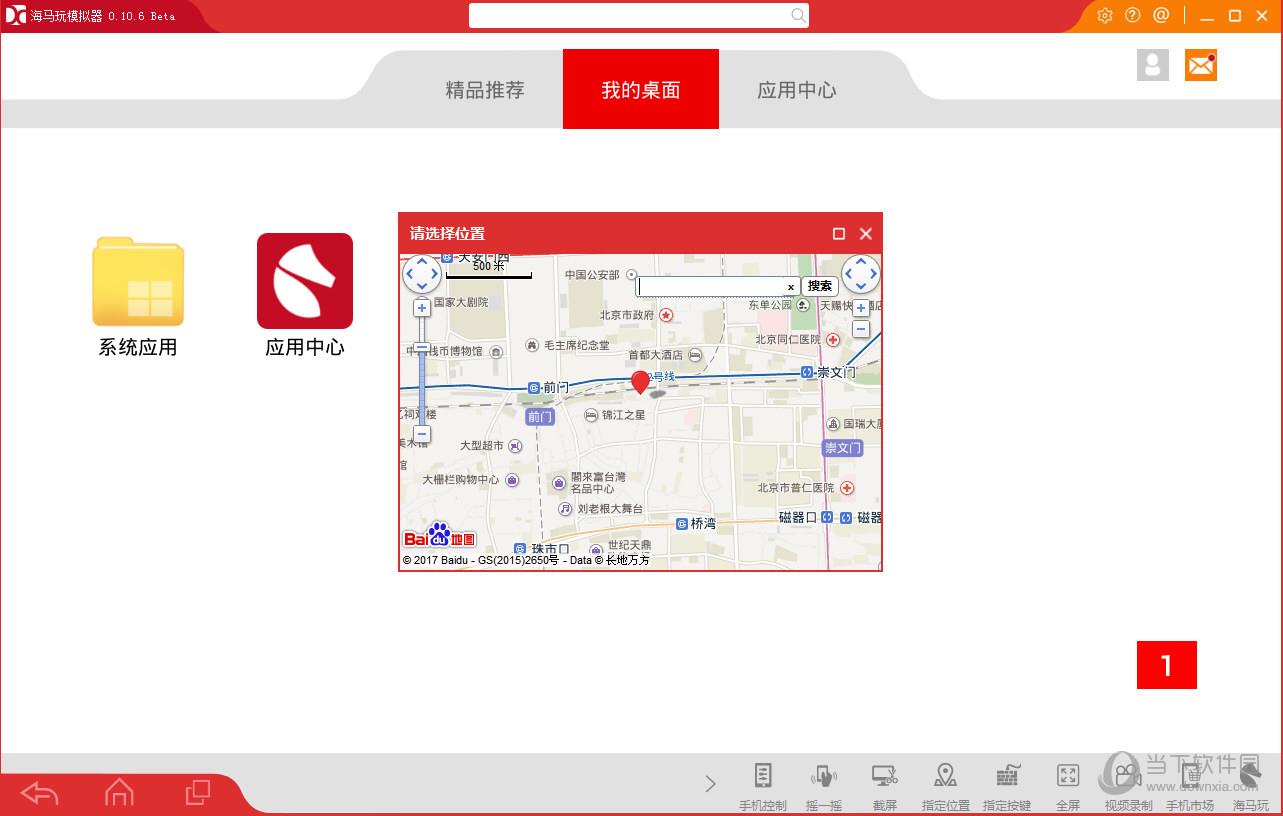Select 北京市普仁医院 on the map
Screen dimensions: 1283x816
coord(806,488)
